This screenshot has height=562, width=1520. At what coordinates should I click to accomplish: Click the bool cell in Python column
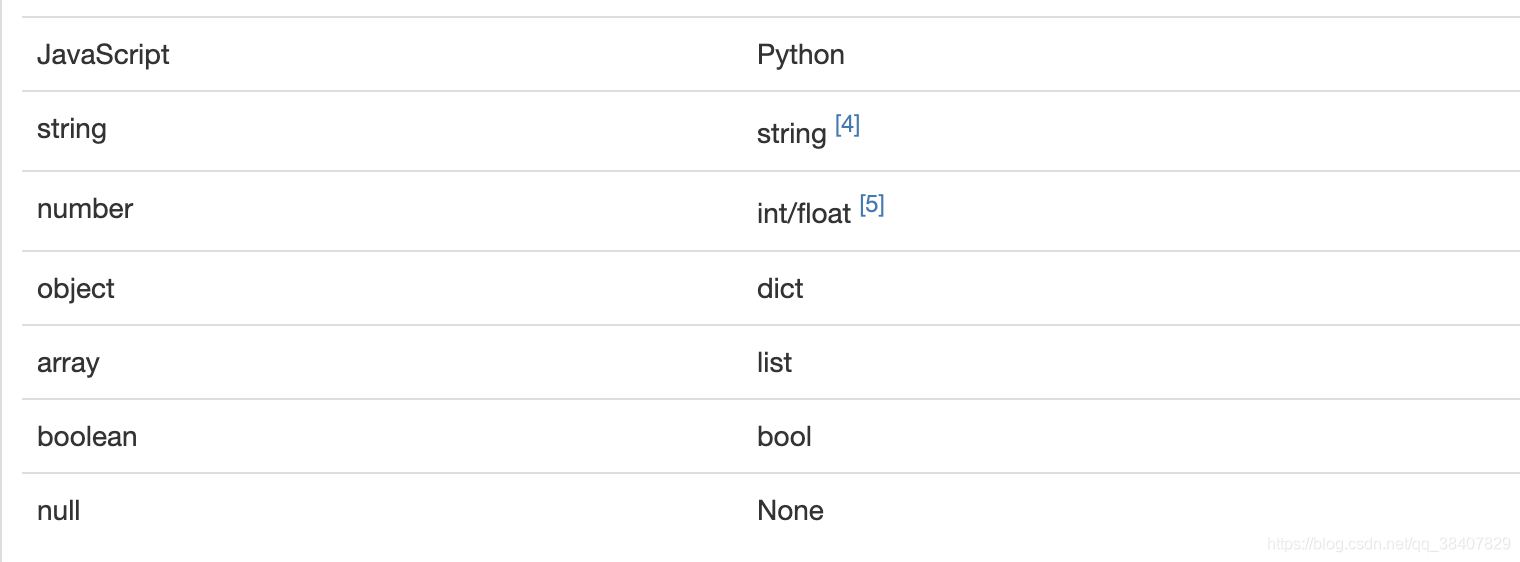[x=784, y=437]
